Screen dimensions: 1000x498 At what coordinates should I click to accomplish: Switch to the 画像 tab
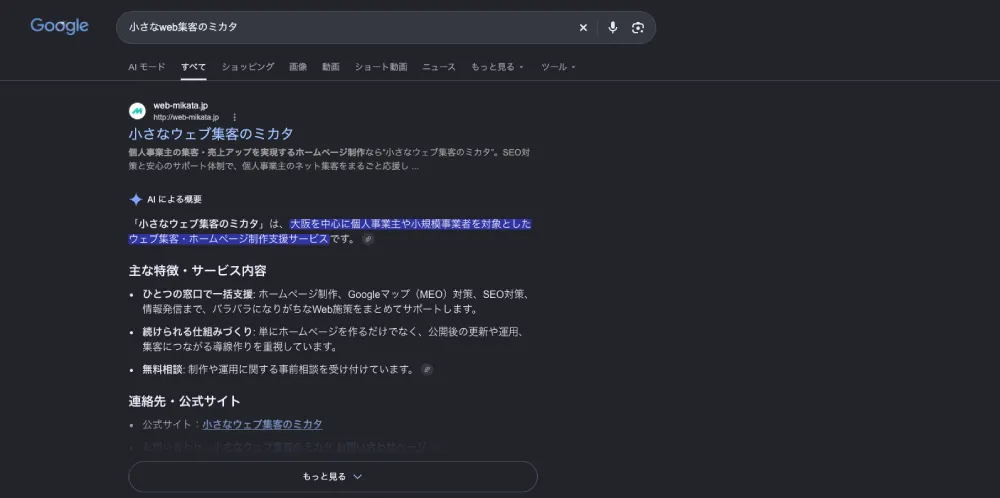(298, 67)
